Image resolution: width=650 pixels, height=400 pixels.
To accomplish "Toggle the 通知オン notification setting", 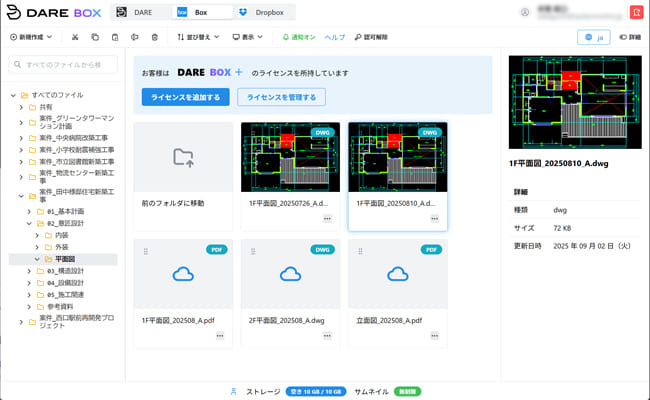I will 298,37.
